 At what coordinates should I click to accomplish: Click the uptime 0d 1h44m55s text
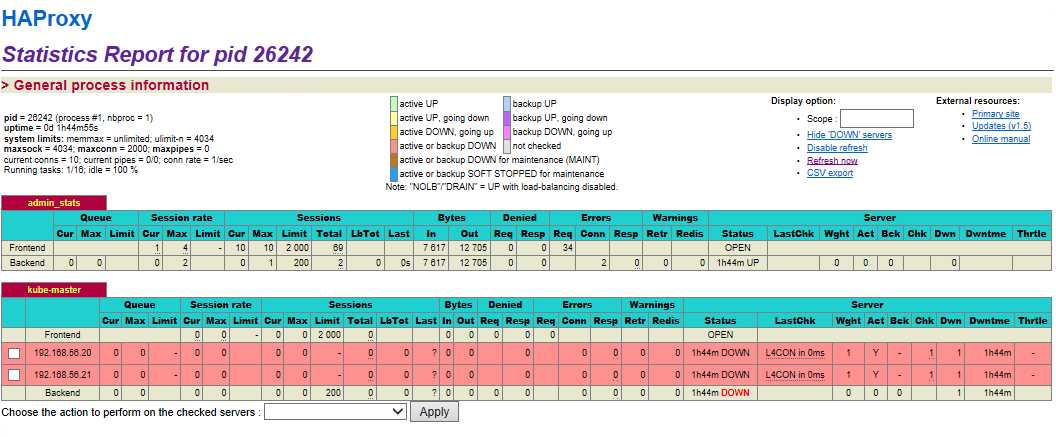pyautogui.click(x=51, y=127)
